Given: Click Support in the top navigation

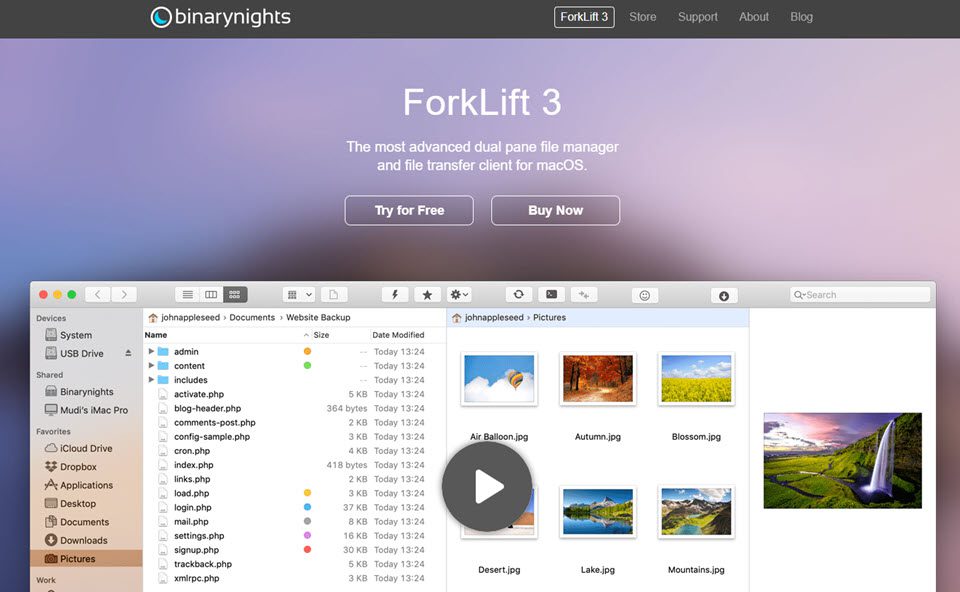Looking at the screenshot, I should click(697, 16).
